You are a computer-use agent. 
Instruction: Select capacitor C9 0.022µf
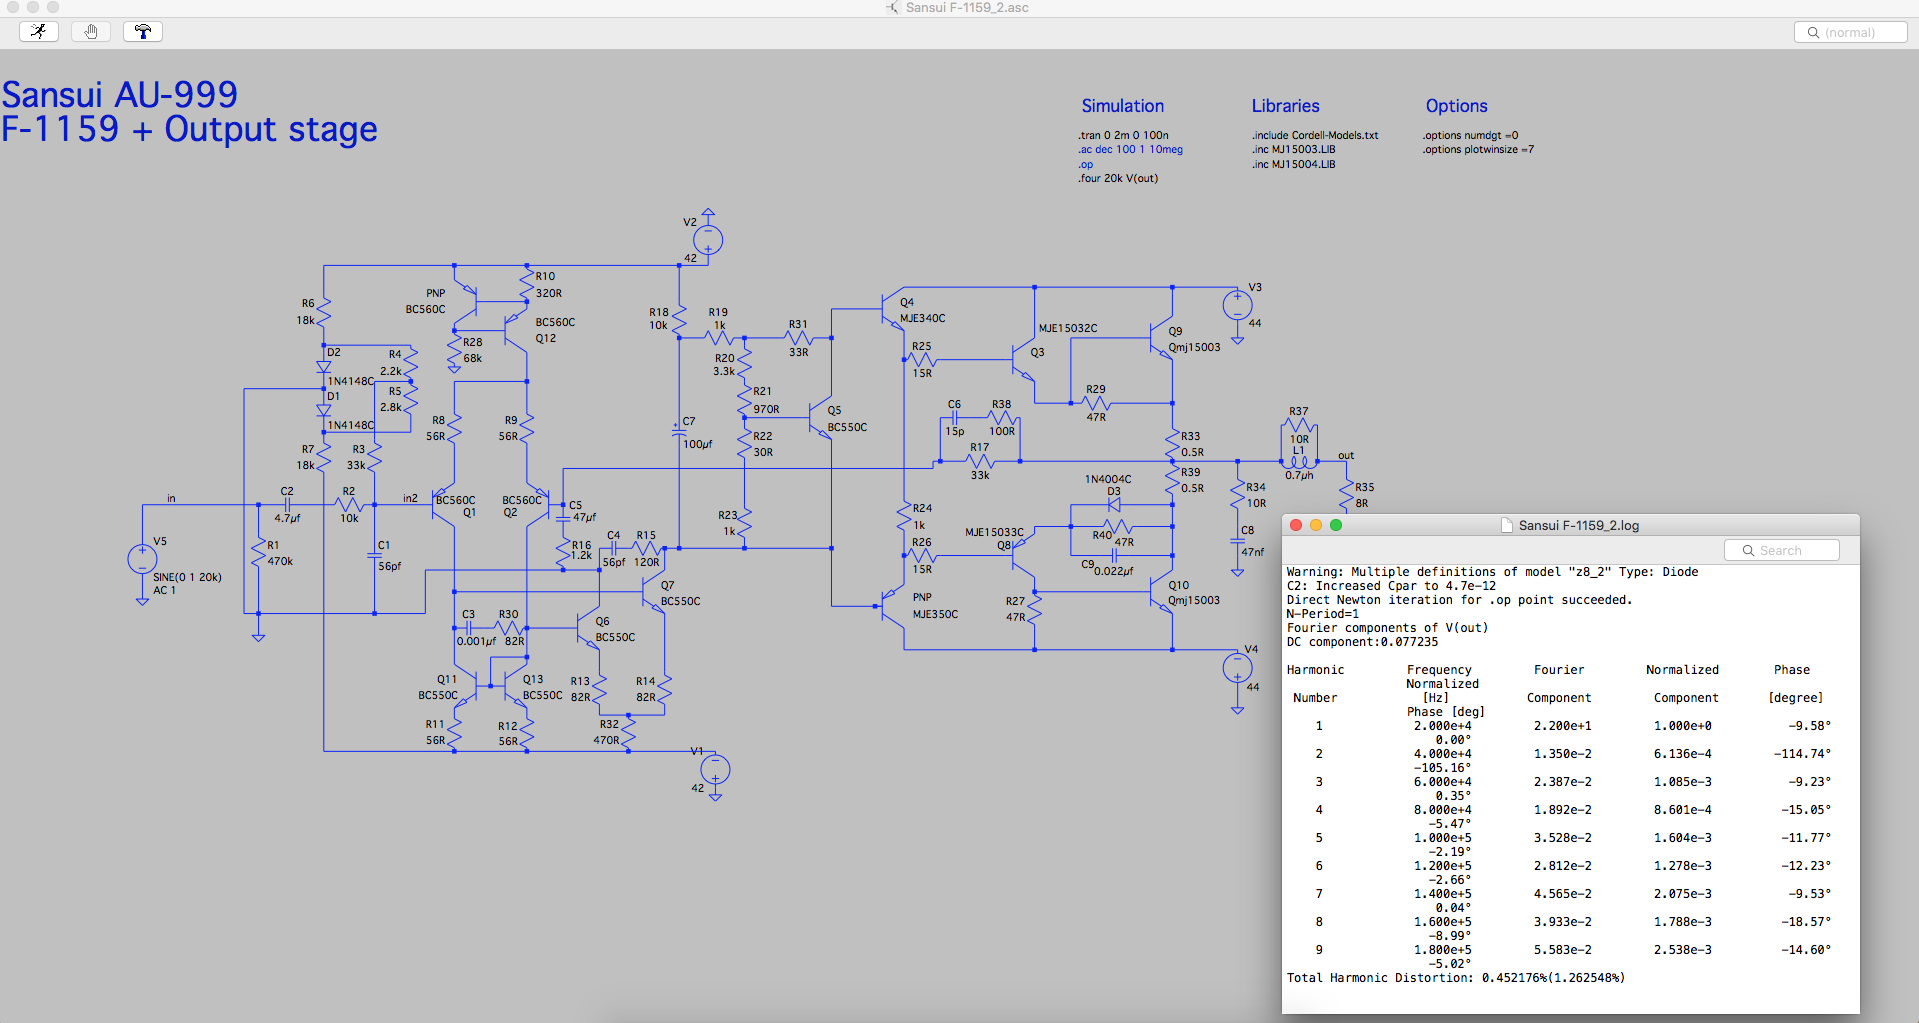1113,555
